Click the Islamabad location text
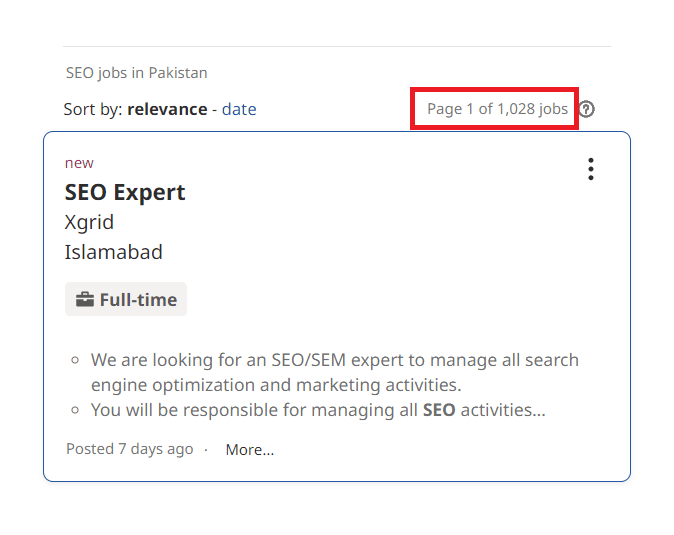Viewport: 674px width, 535px height. point(113,252)
